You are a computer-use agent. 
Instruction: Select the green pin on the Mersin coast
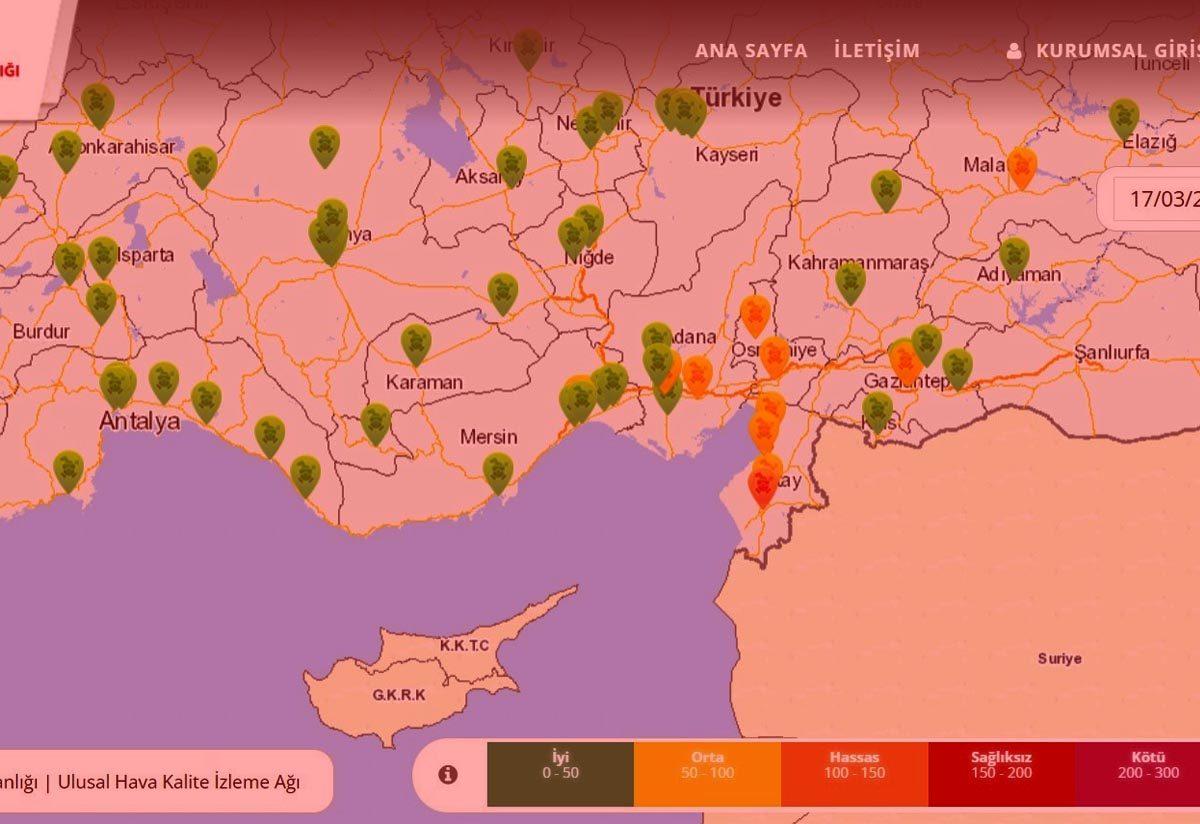498,471
